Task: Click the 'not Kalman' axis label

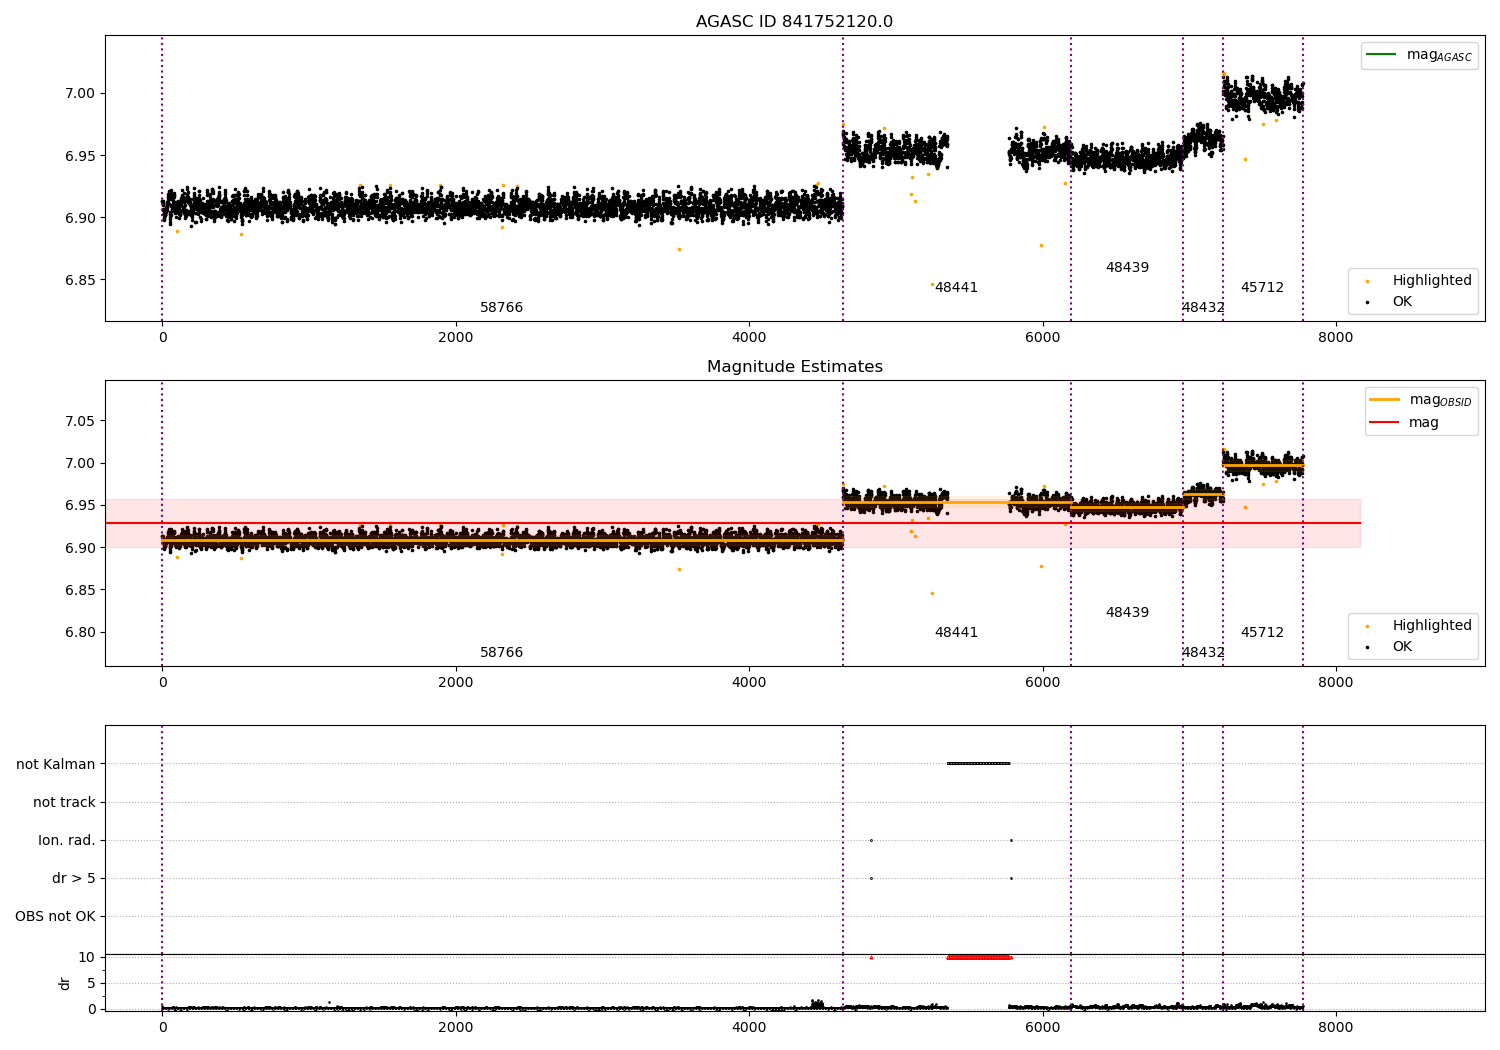Action: (56, 765)
